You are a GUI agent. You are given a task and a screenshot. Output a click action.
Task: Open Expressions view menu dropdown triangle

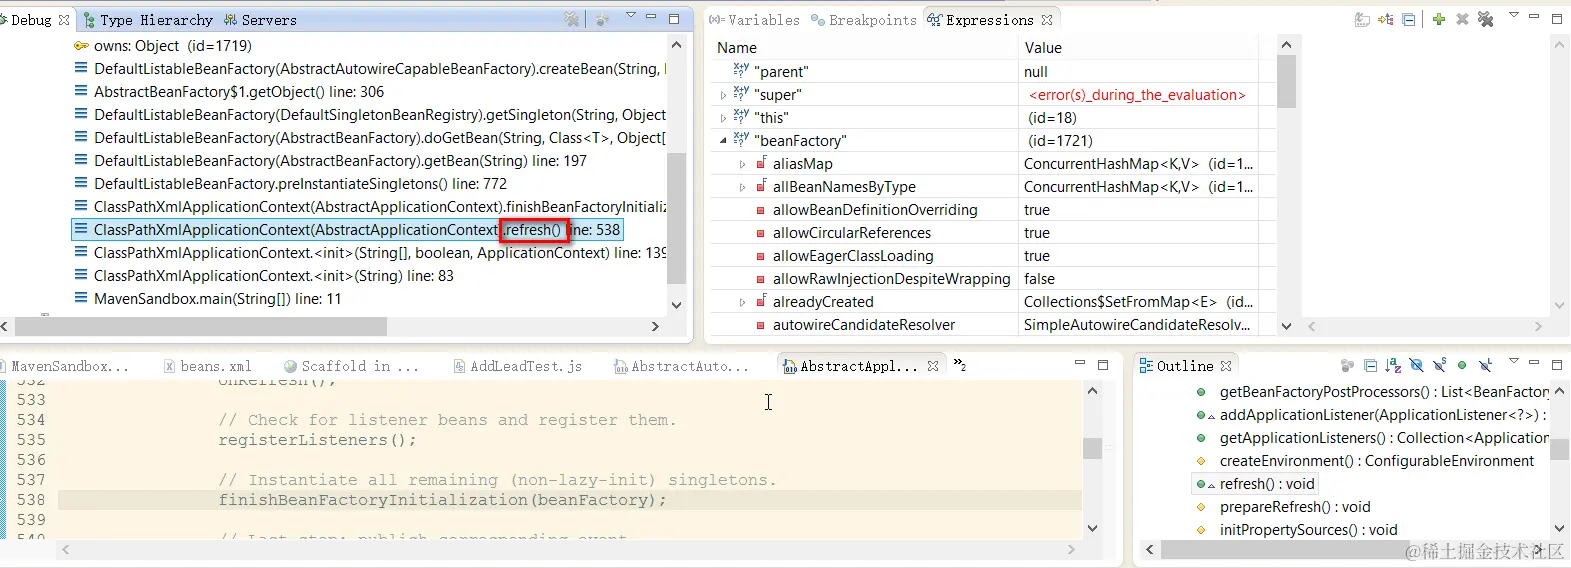[1514, 15]
